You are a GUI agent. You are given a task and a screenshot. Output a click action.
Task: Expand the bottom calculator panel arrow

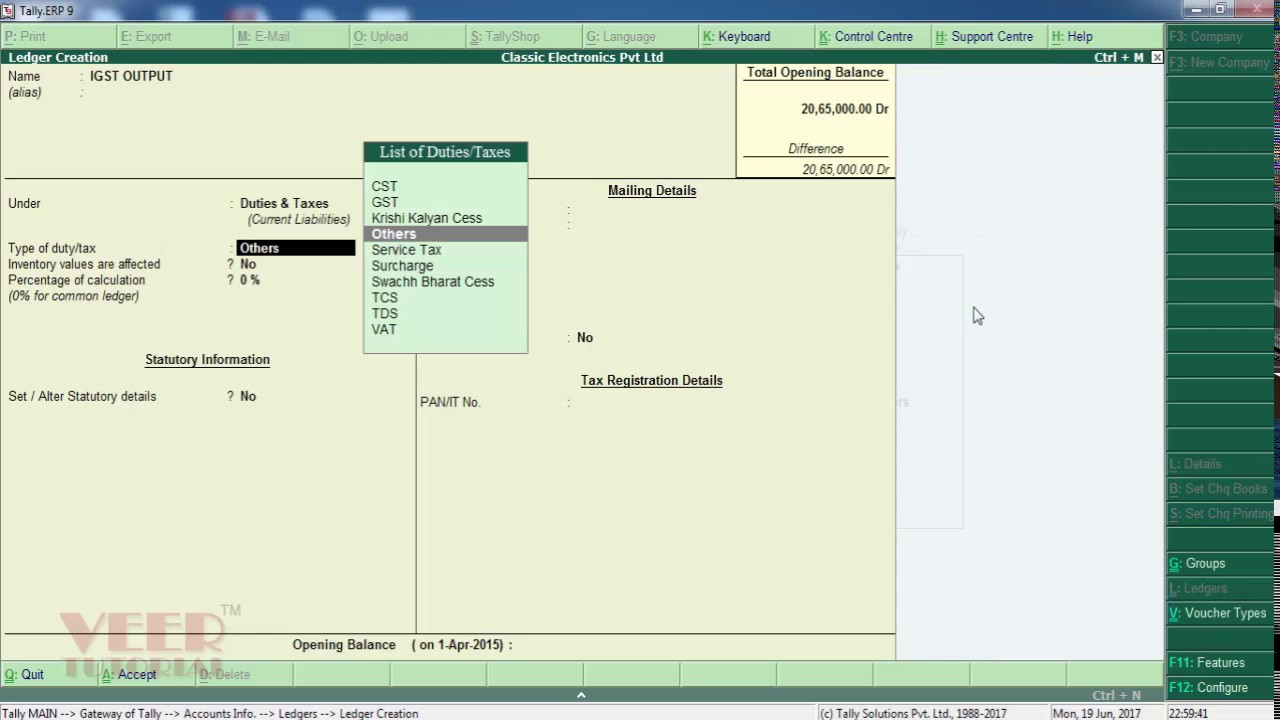coord(581,695)
